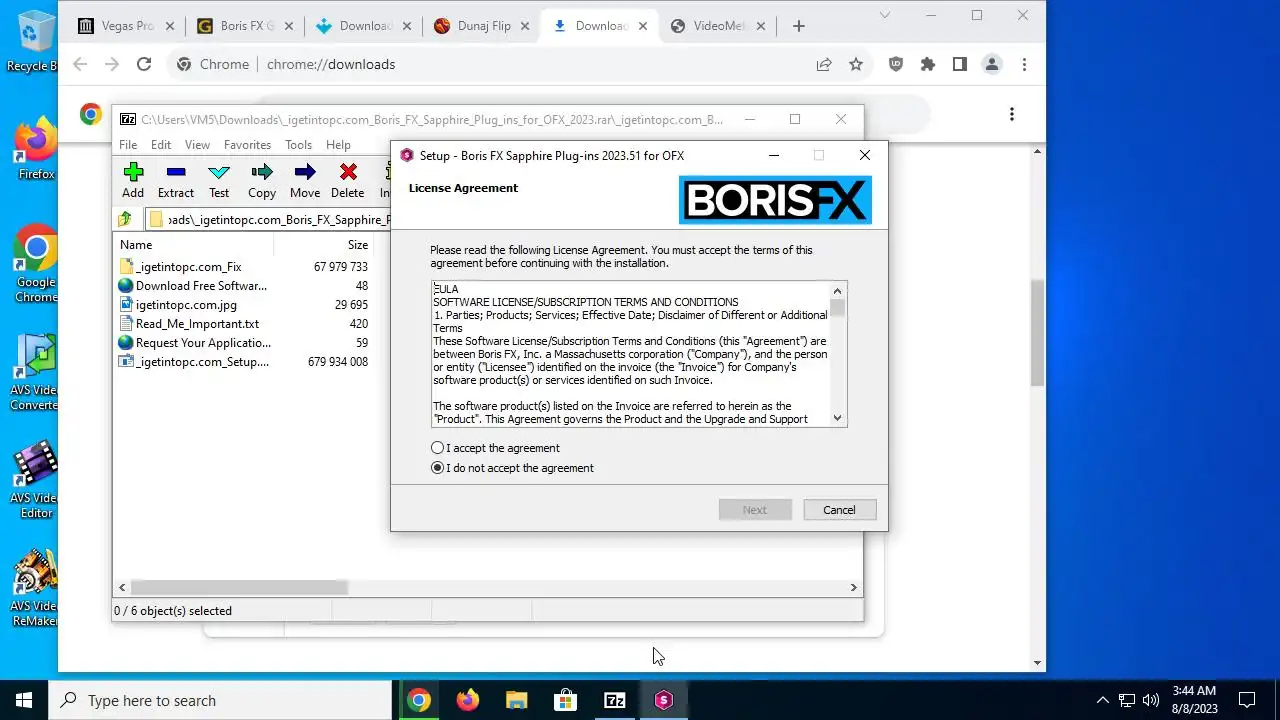Click the Delete red X icon in 7-Zip
The image size is (1280, 720).
[347, 181]
